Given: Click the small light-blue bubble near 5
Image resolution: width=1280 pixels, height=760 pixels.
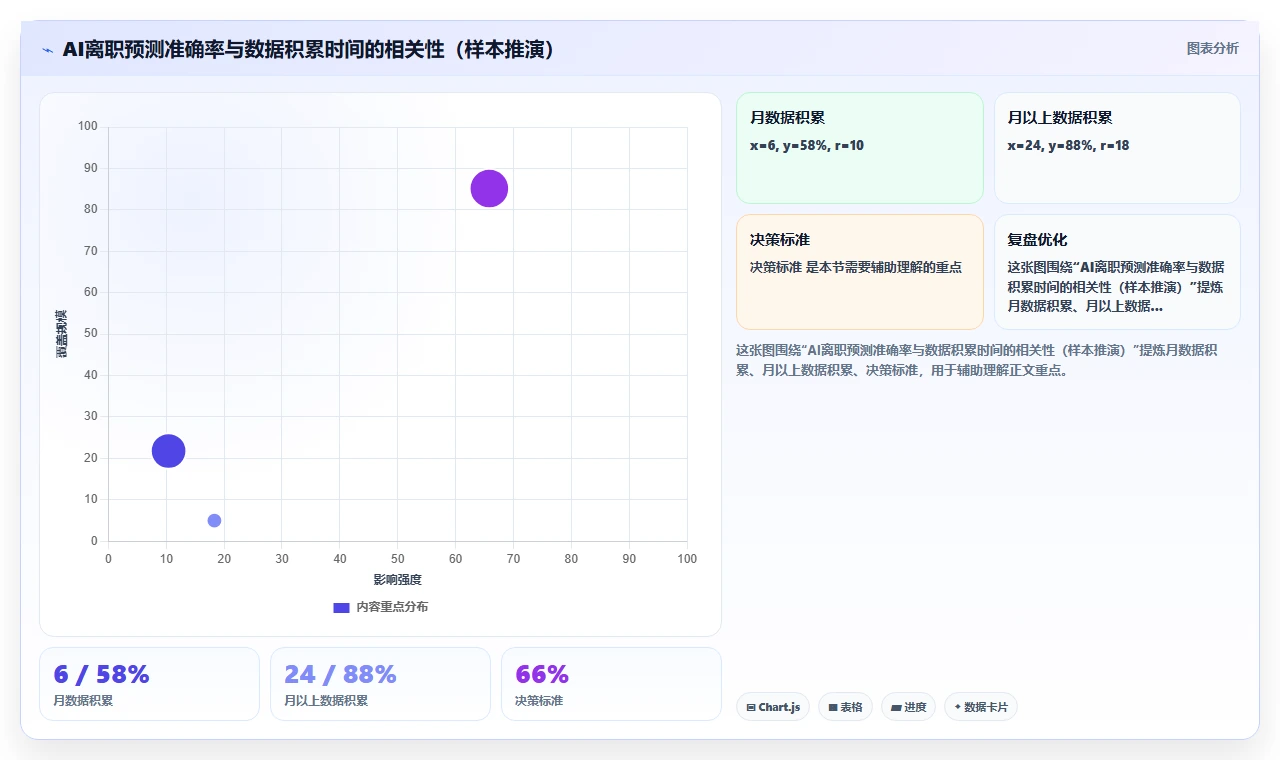Looking at the screenshot, I should (214, 520).
